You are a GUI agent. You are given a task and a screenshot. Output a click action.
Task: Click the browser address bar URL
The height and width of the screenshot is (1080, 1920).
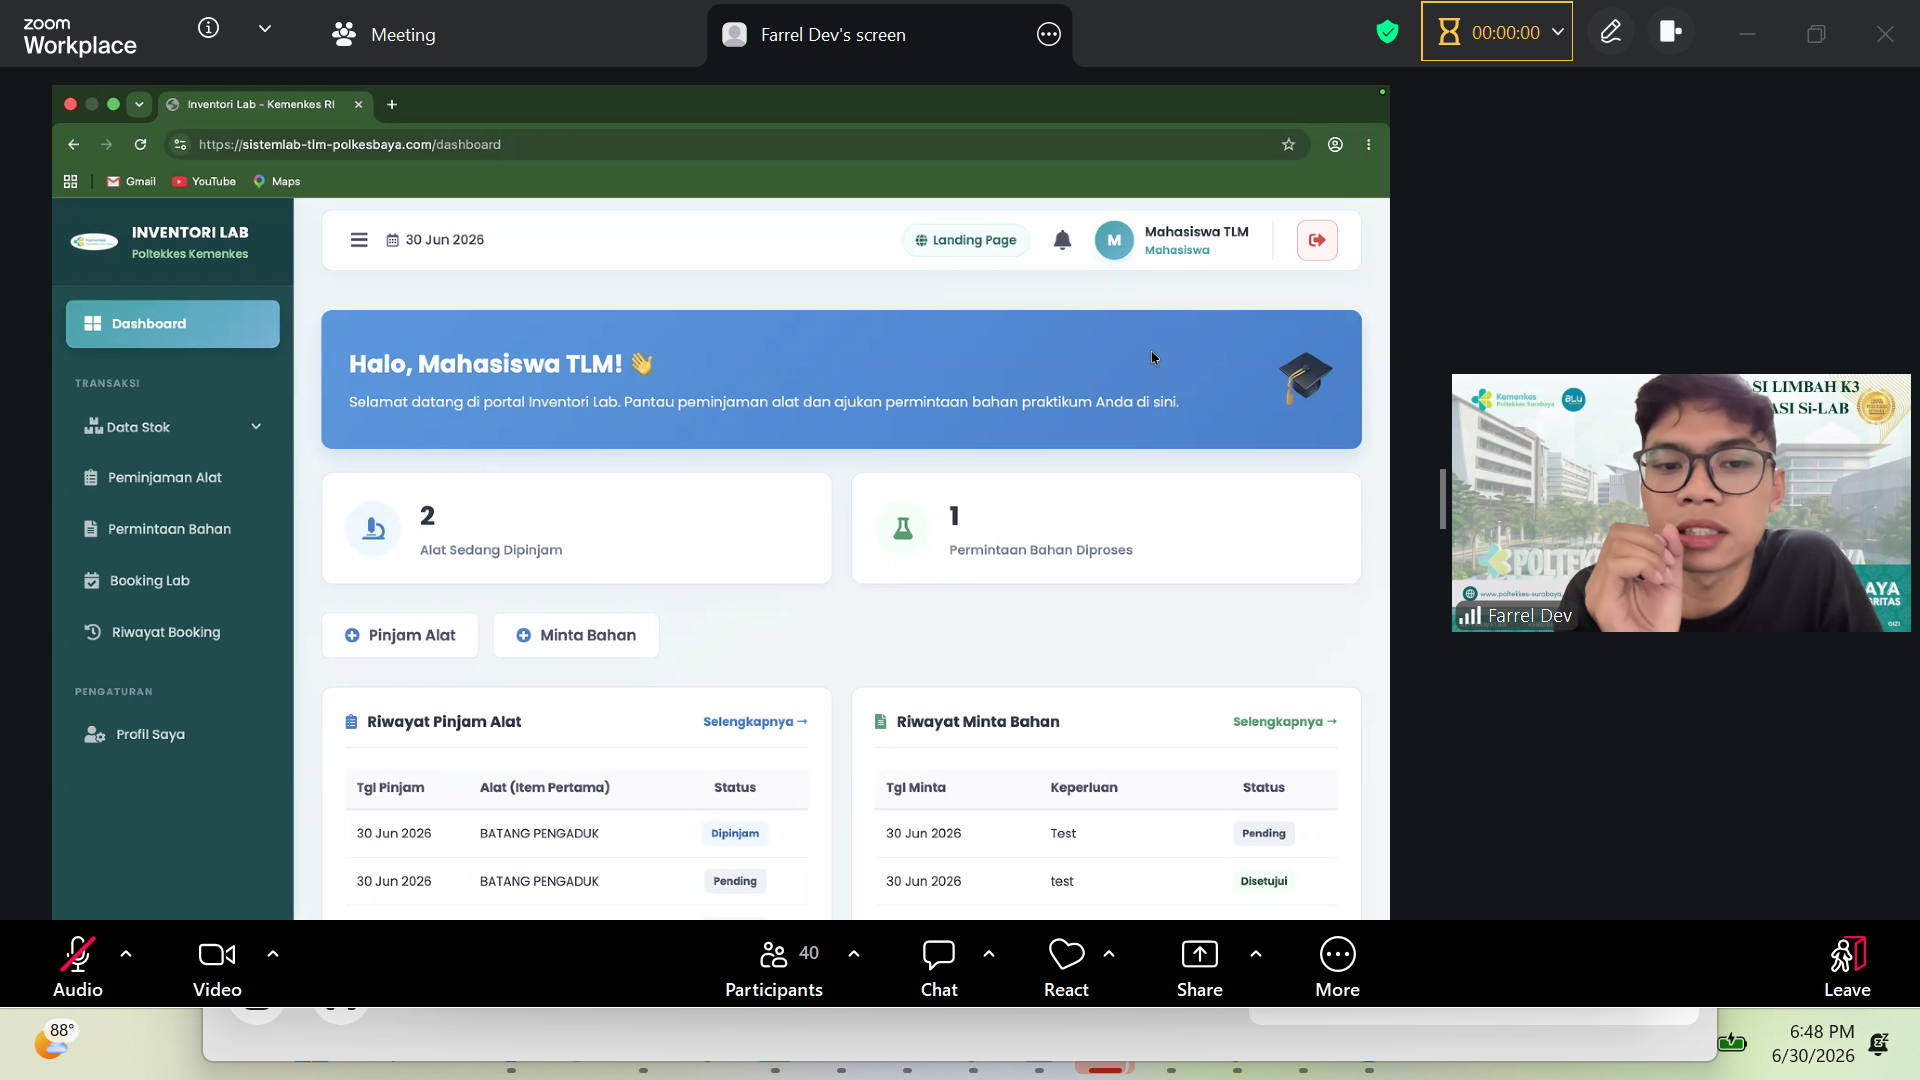point(349,145)
